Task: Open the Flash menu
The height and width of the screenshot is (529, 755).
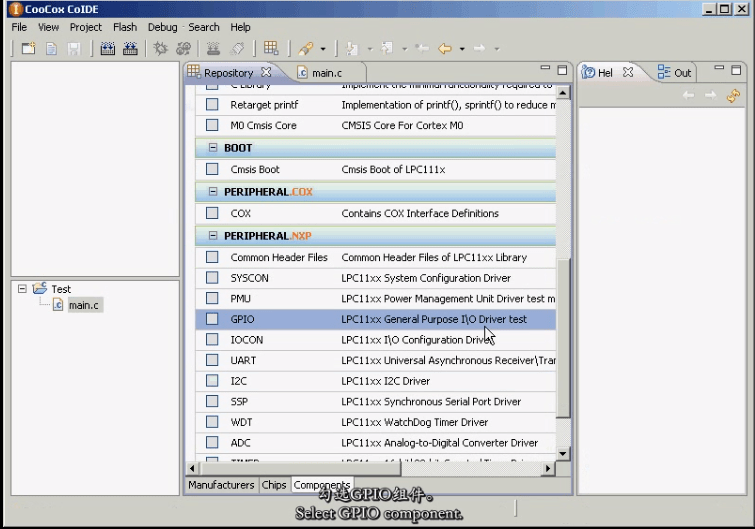Action: 125,27
